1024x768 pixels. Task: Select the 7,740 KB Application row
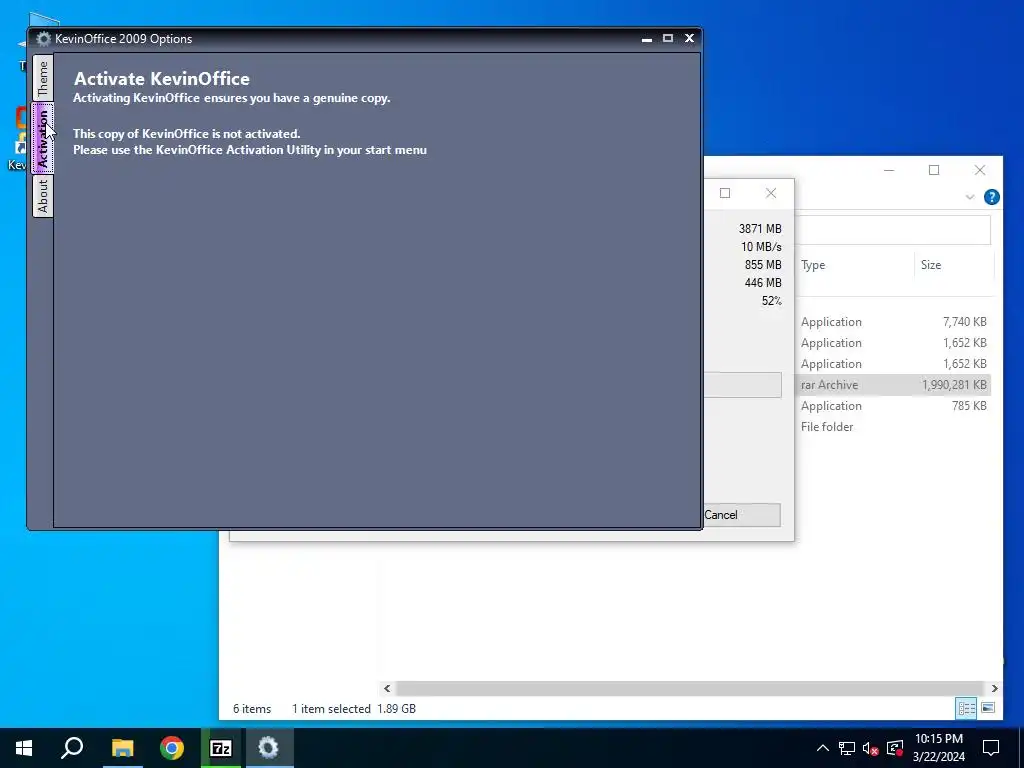pyautogui.click(x=893, y=322)
